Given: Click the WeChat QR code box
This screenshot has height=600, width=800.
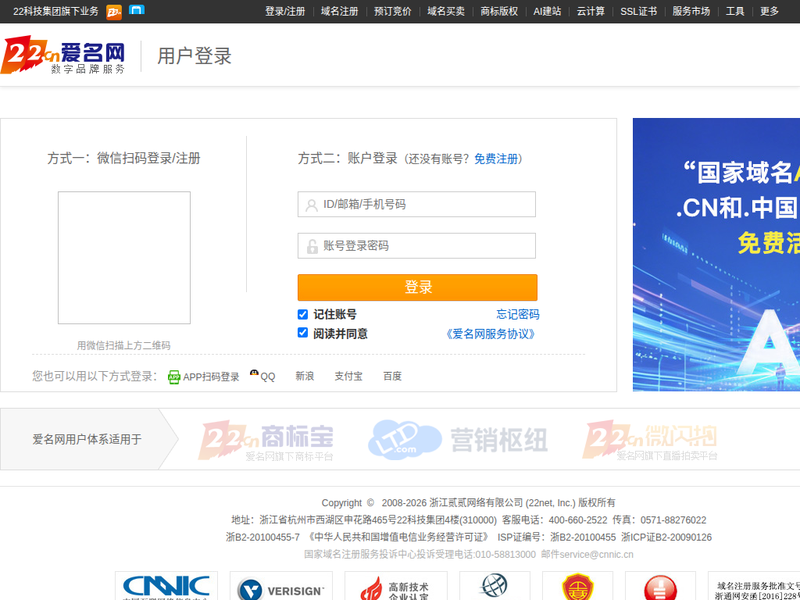Looking at the screenshot, I should tap(124, 258).
